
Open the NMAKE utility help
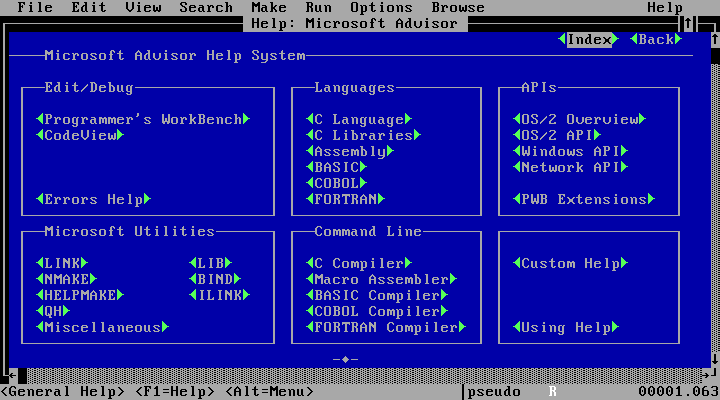click(x=67, y=279)
